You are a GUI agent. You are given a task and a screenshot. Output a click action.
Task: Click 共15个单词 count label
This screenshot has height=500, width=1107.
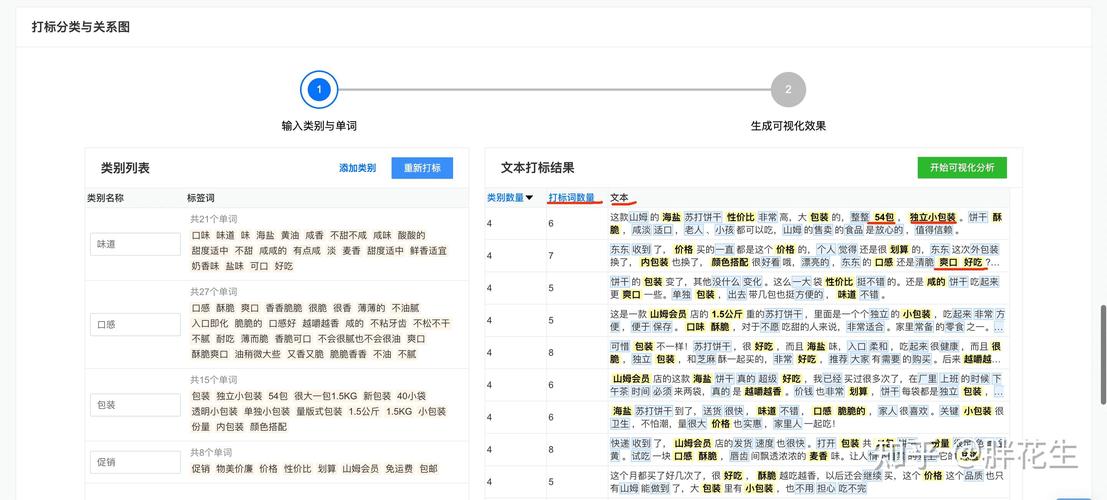(x=213, y=380)
